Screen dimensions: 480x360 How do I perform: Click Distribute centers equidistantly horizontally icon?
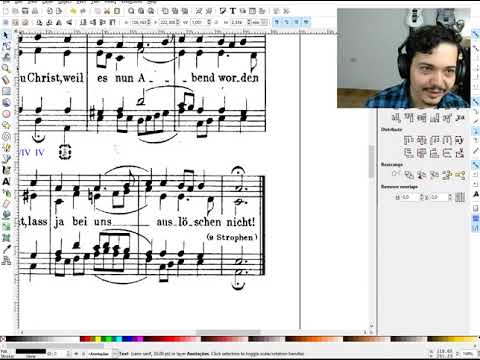click(x=421, y=140)
